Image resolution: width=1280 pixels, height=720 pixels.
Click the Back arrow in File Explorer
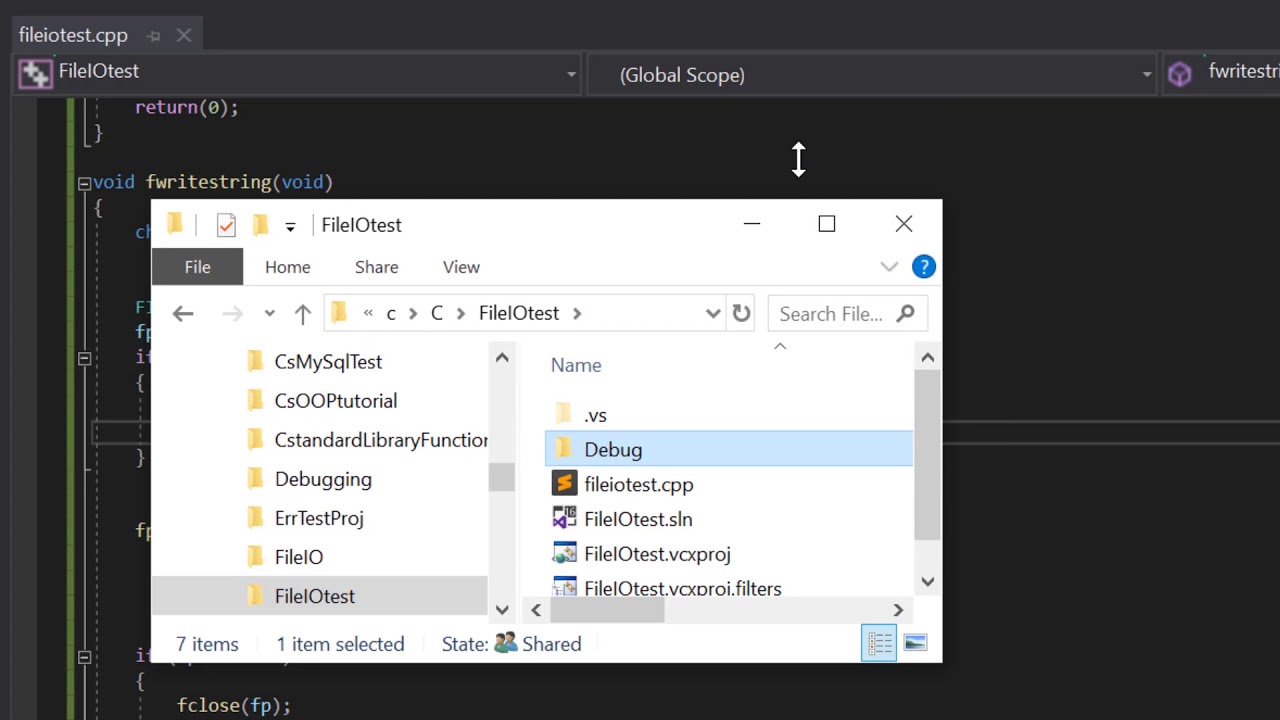pos(182,314)
